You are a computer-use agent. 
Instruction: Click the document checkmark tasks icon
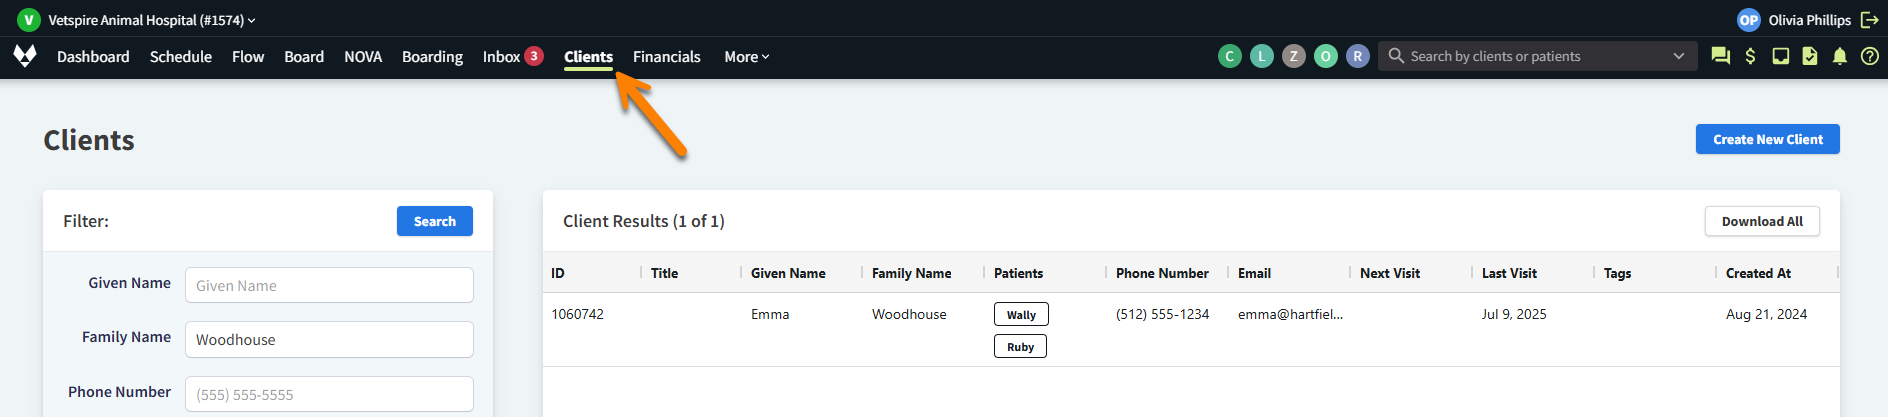click(x=1810, y=56)
